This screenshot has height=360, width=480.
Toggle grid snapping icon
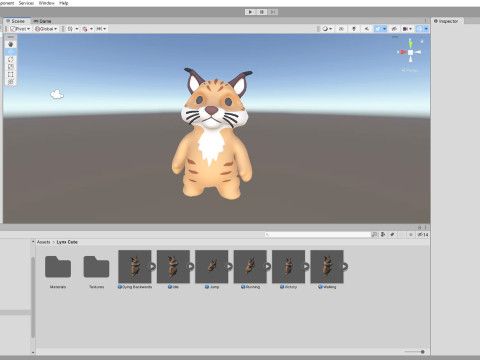click(x=85, y=29)
